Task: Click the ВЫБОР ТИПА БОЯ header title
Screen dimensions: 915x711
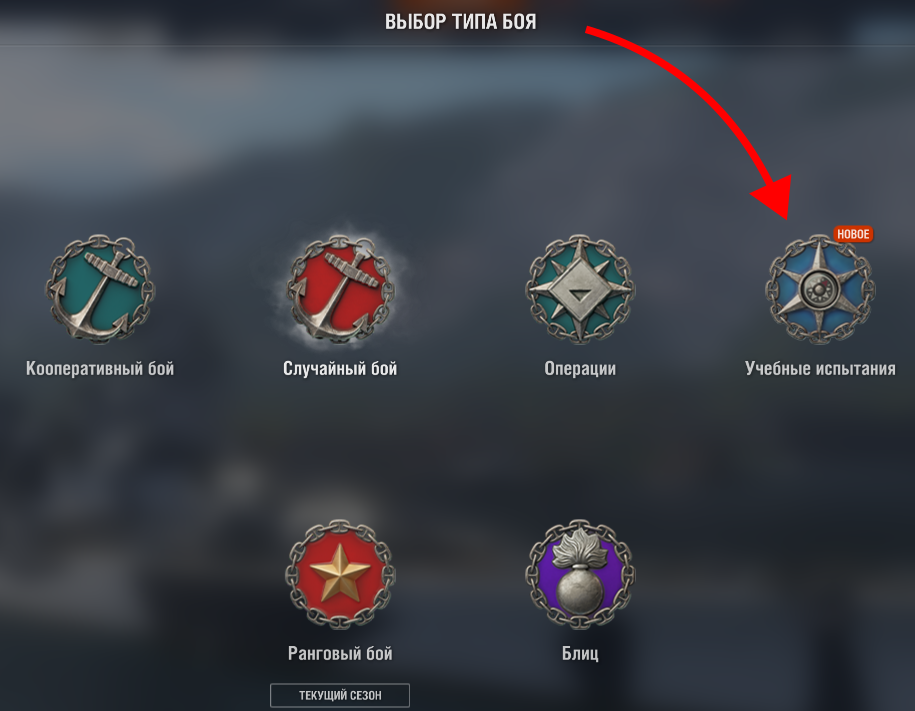Action: tap(460, 22)
